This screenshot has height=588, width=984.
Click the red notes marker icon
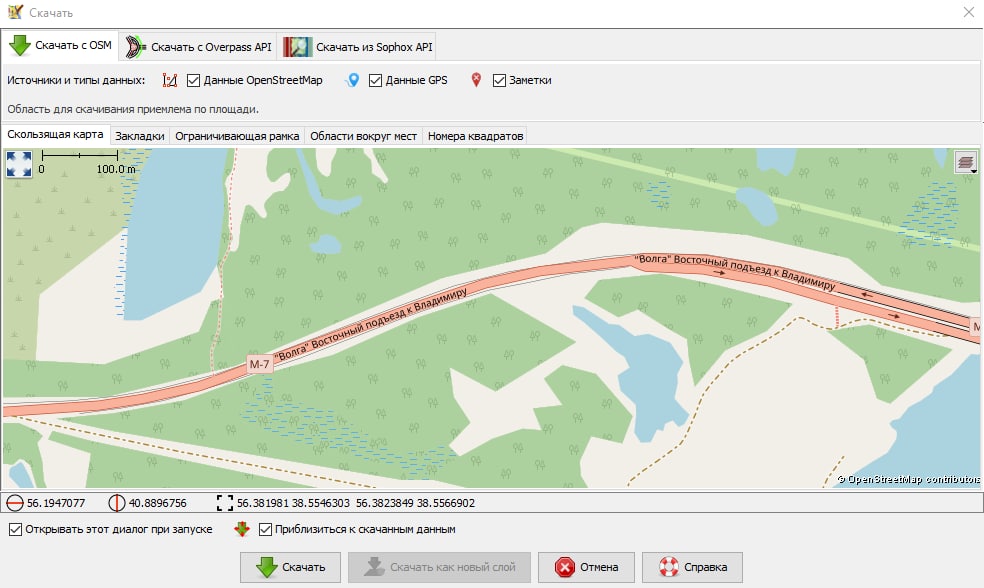476,80
